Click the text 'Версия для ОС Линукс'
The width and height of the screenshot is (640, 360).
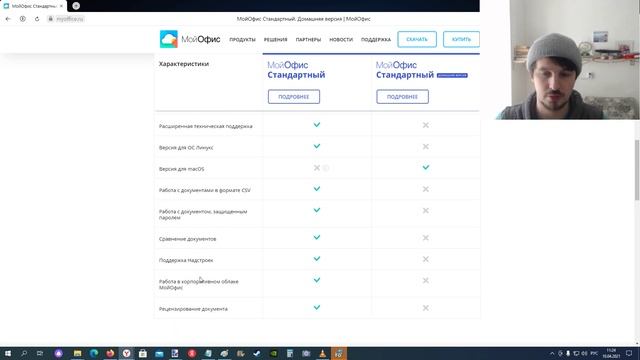coord(186,148)
